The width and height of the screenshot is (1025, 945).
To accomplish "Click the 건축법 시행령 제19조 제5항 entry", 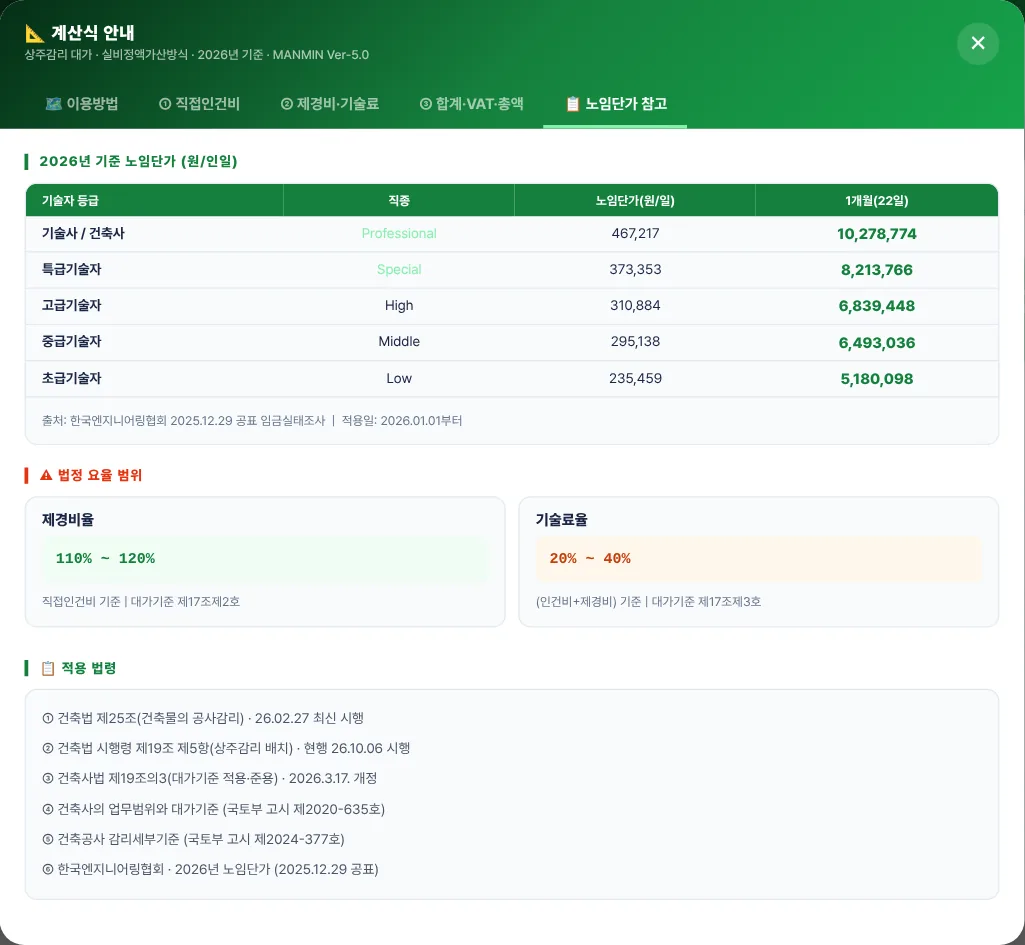I will 226,748.
